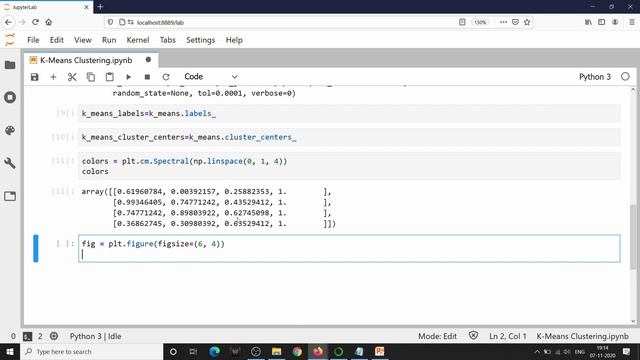This screenshot has width=640, height=360.
Task: Open File Explorer from the taskbar
Action: click(276, 351)
